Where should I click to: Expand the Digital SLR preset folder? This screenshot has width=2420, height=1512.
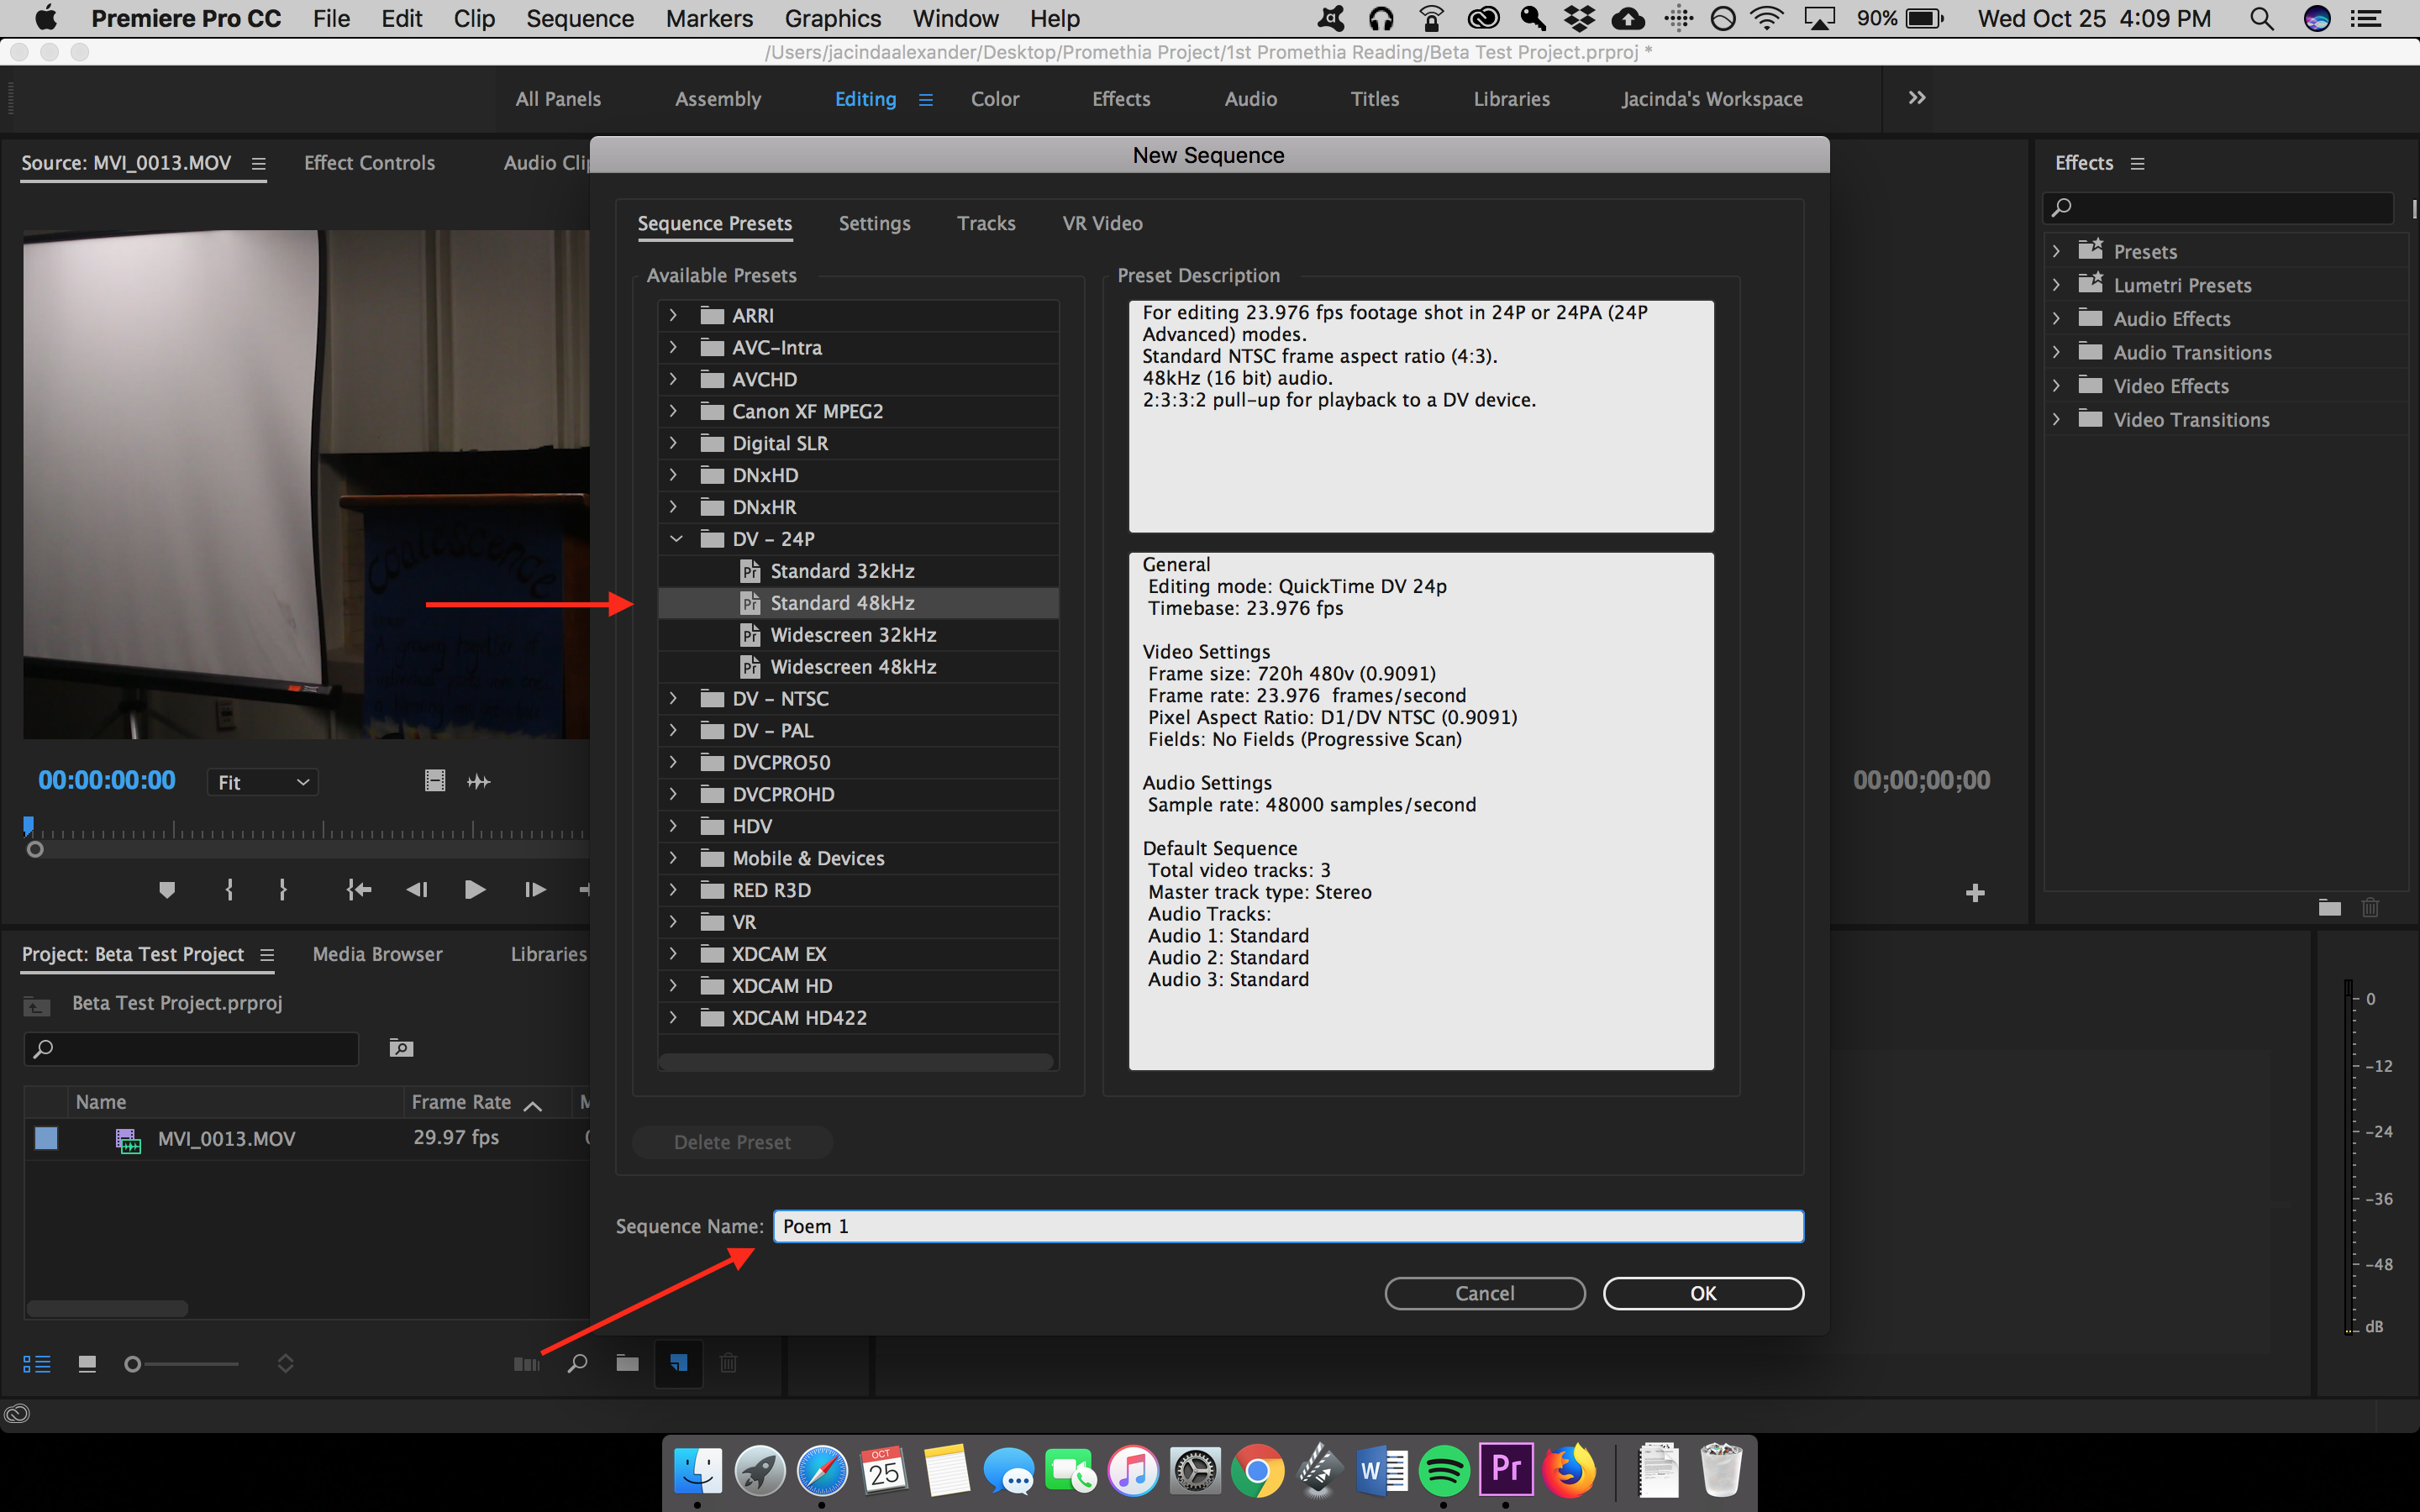coord(674,443)
